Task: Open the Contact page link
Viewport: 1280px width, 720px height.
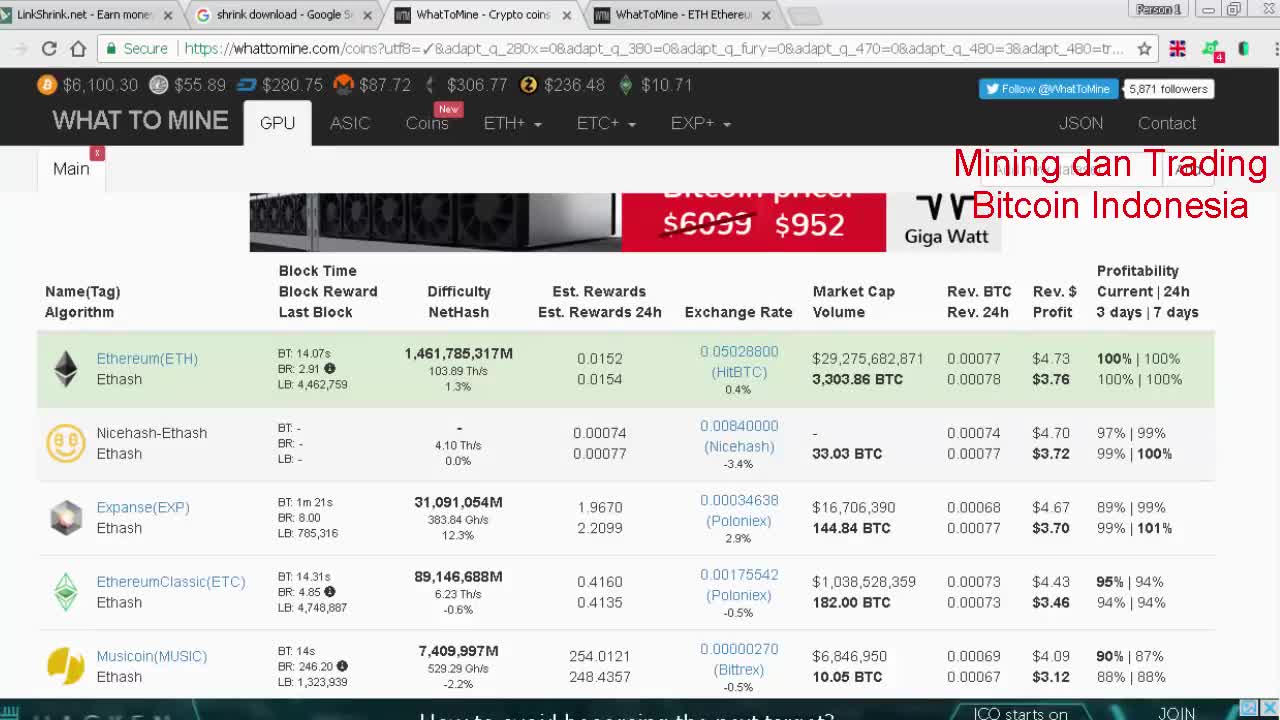Action: [x=1167, y=123]
